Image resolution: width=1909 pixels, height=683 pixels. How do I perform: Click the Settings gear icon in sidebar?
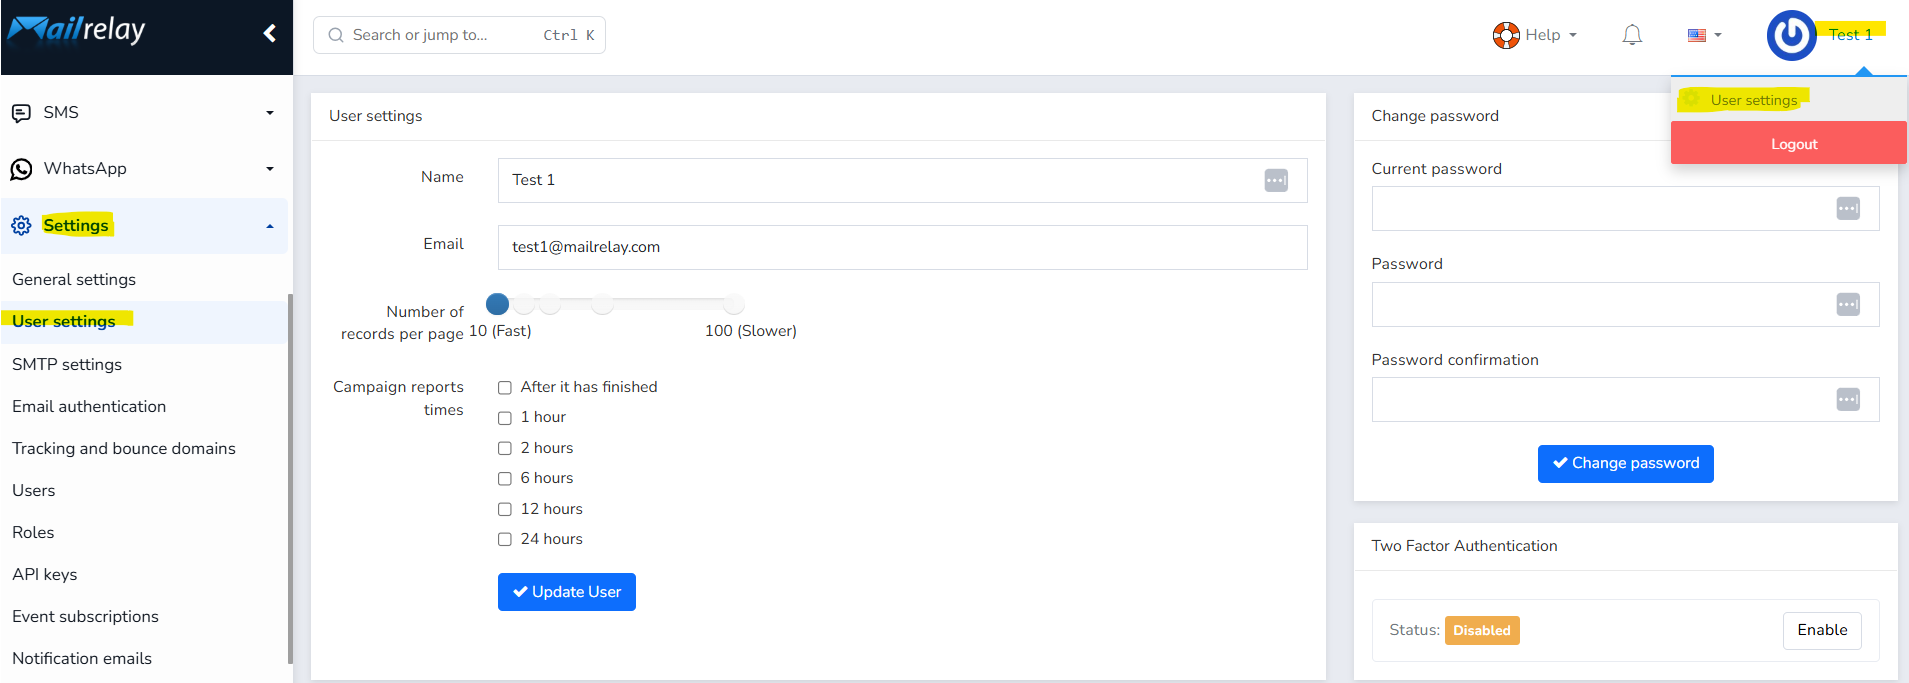click(21, 225)
